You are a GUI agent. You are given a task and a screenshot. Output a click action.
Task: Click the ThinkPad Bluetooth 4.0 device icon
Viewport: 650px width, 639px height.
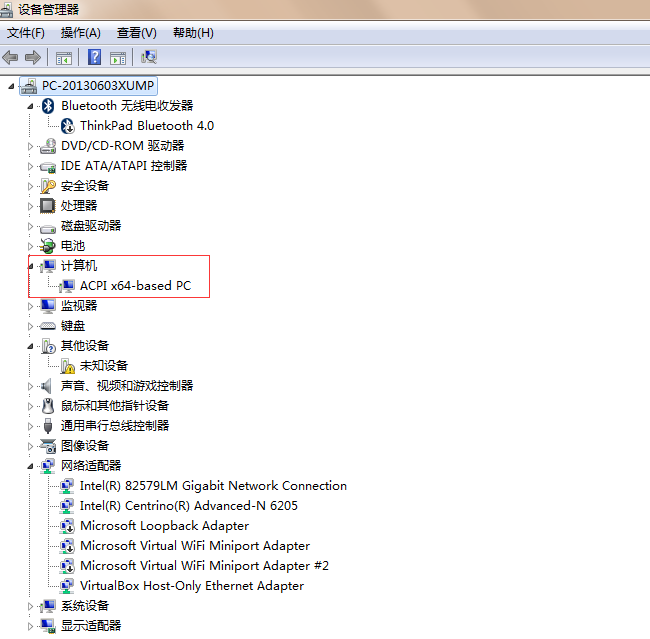(x=67, y=126)
